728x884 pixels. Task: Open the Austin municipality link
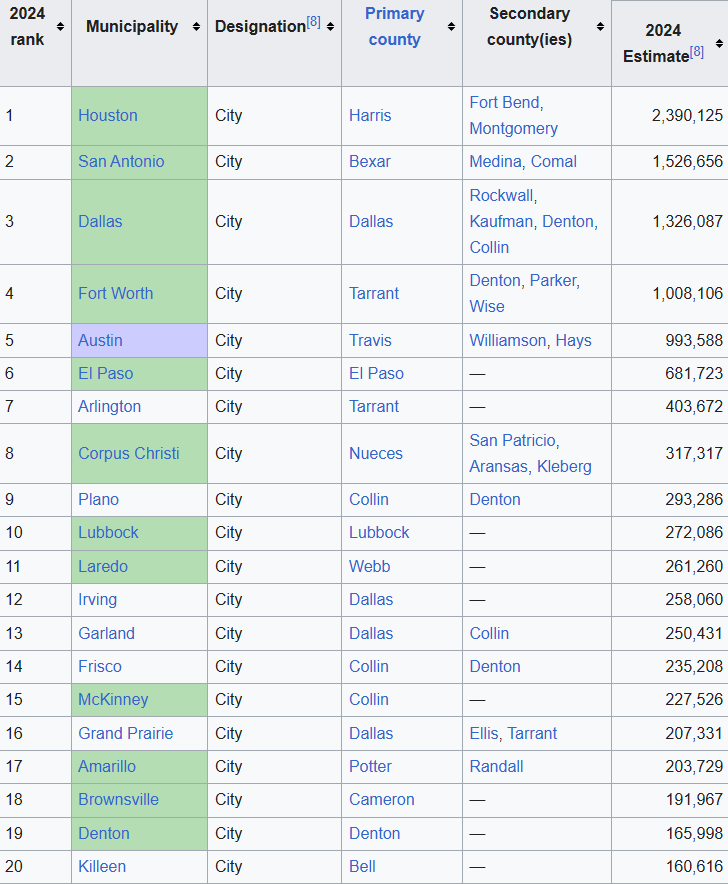pyautogui.click(x=100, y=341)
